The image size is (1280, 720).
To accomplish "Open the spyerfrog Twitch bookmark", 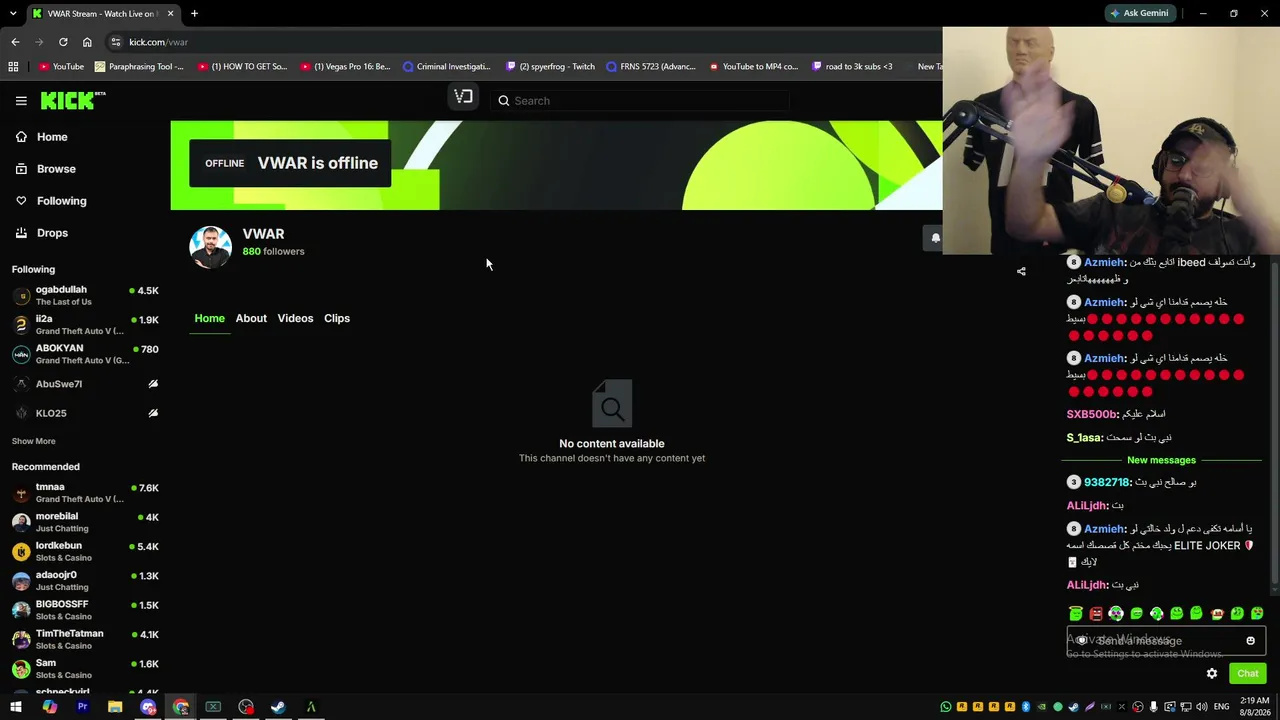I will [550, 67].
